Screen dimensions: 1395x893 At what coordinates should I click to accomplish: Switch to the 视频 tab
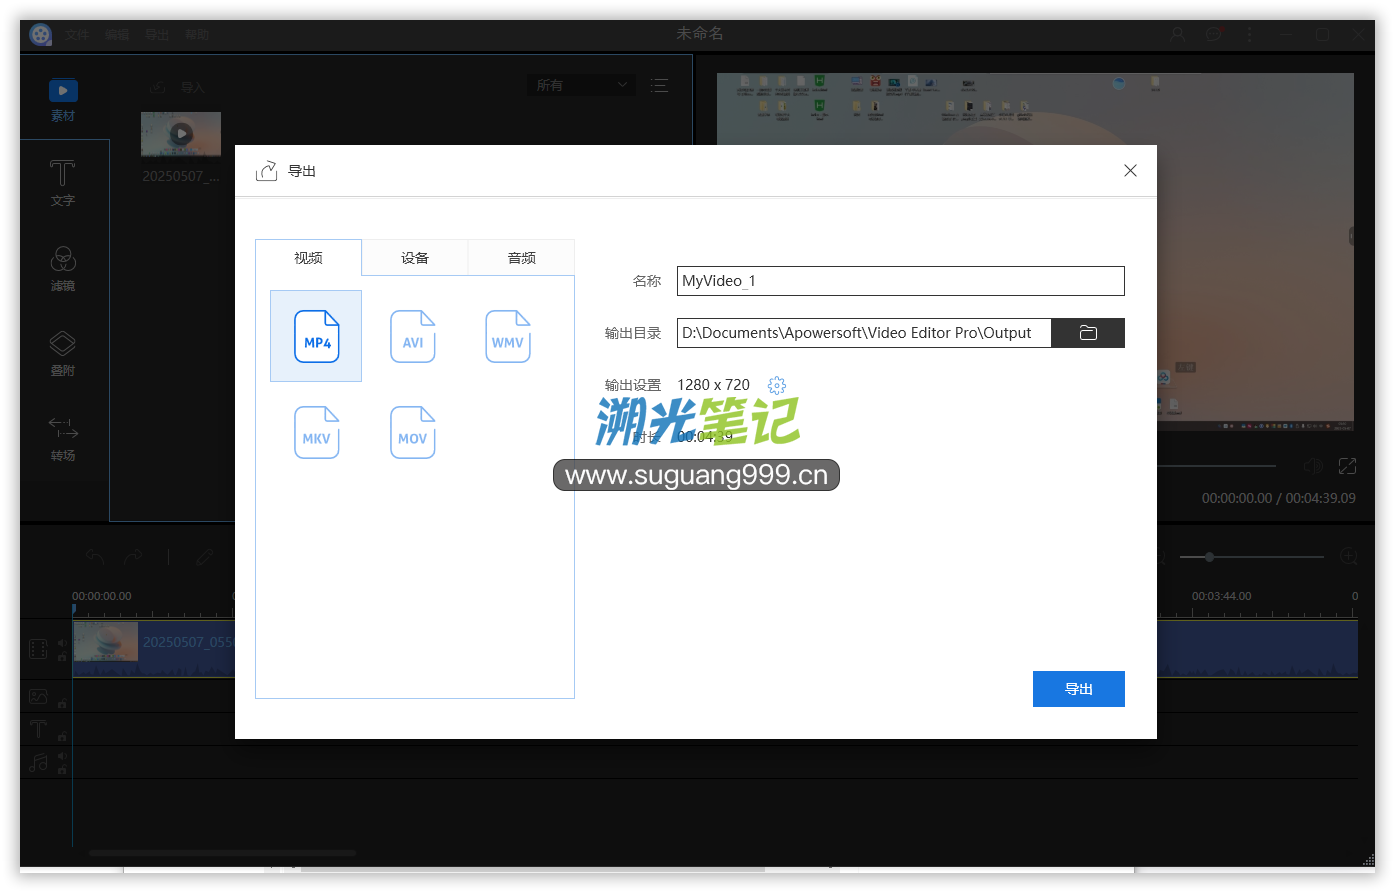click(x=308, y=258)
